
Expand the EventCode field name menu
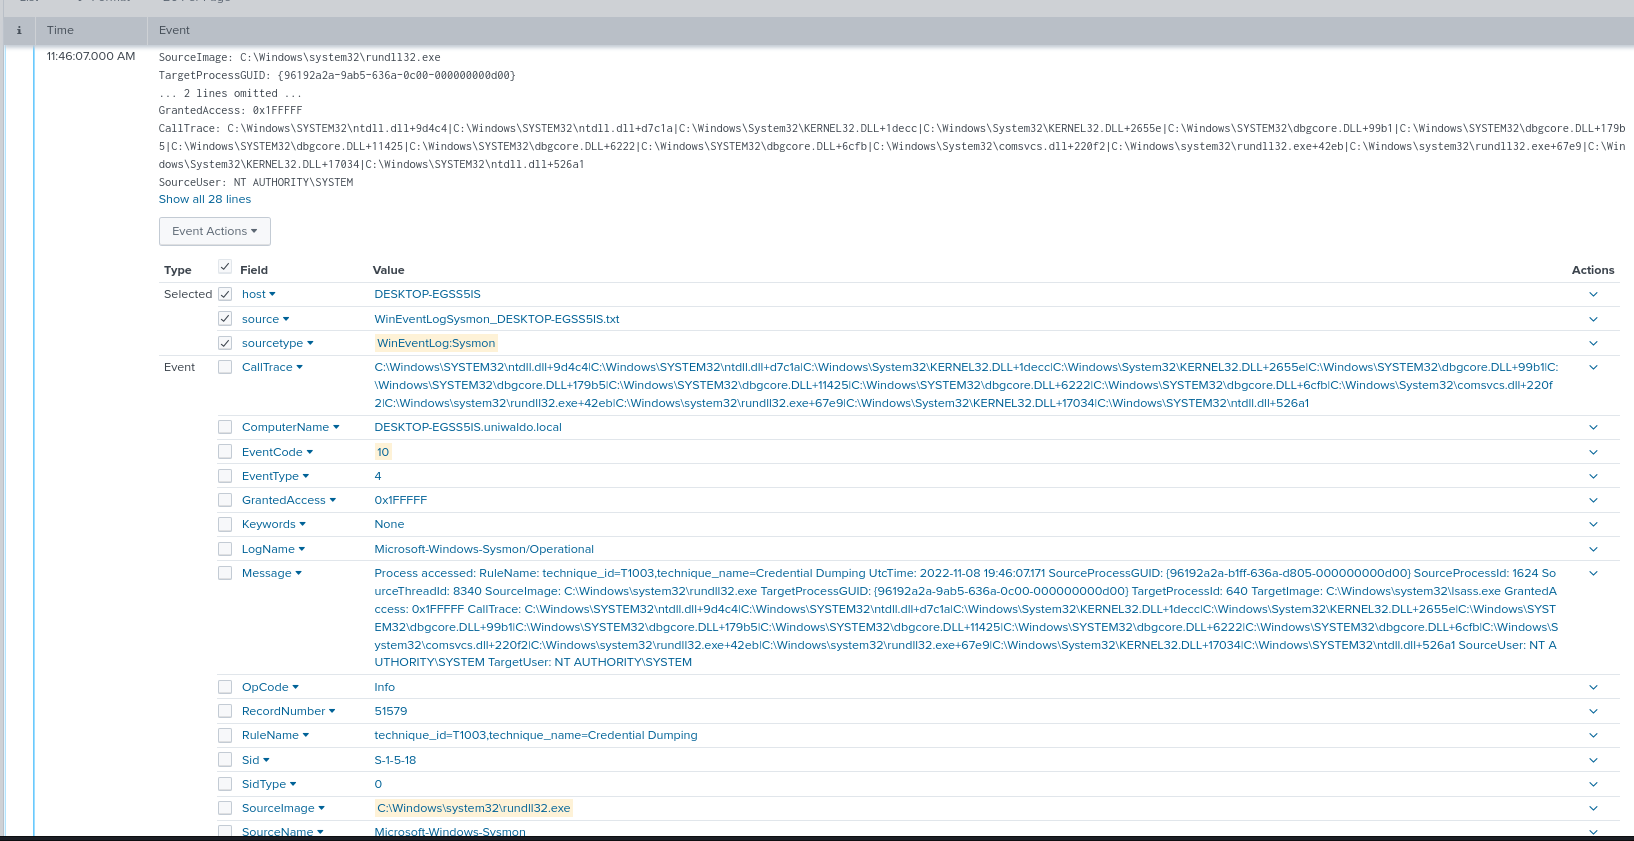[x=278, y=452]
